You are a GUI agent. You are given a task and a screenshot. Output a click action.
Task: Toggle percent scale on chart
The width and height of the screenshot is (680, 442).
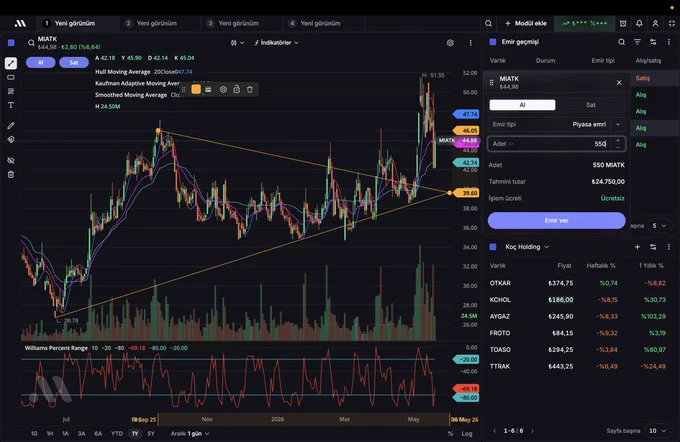pos(450,433)
